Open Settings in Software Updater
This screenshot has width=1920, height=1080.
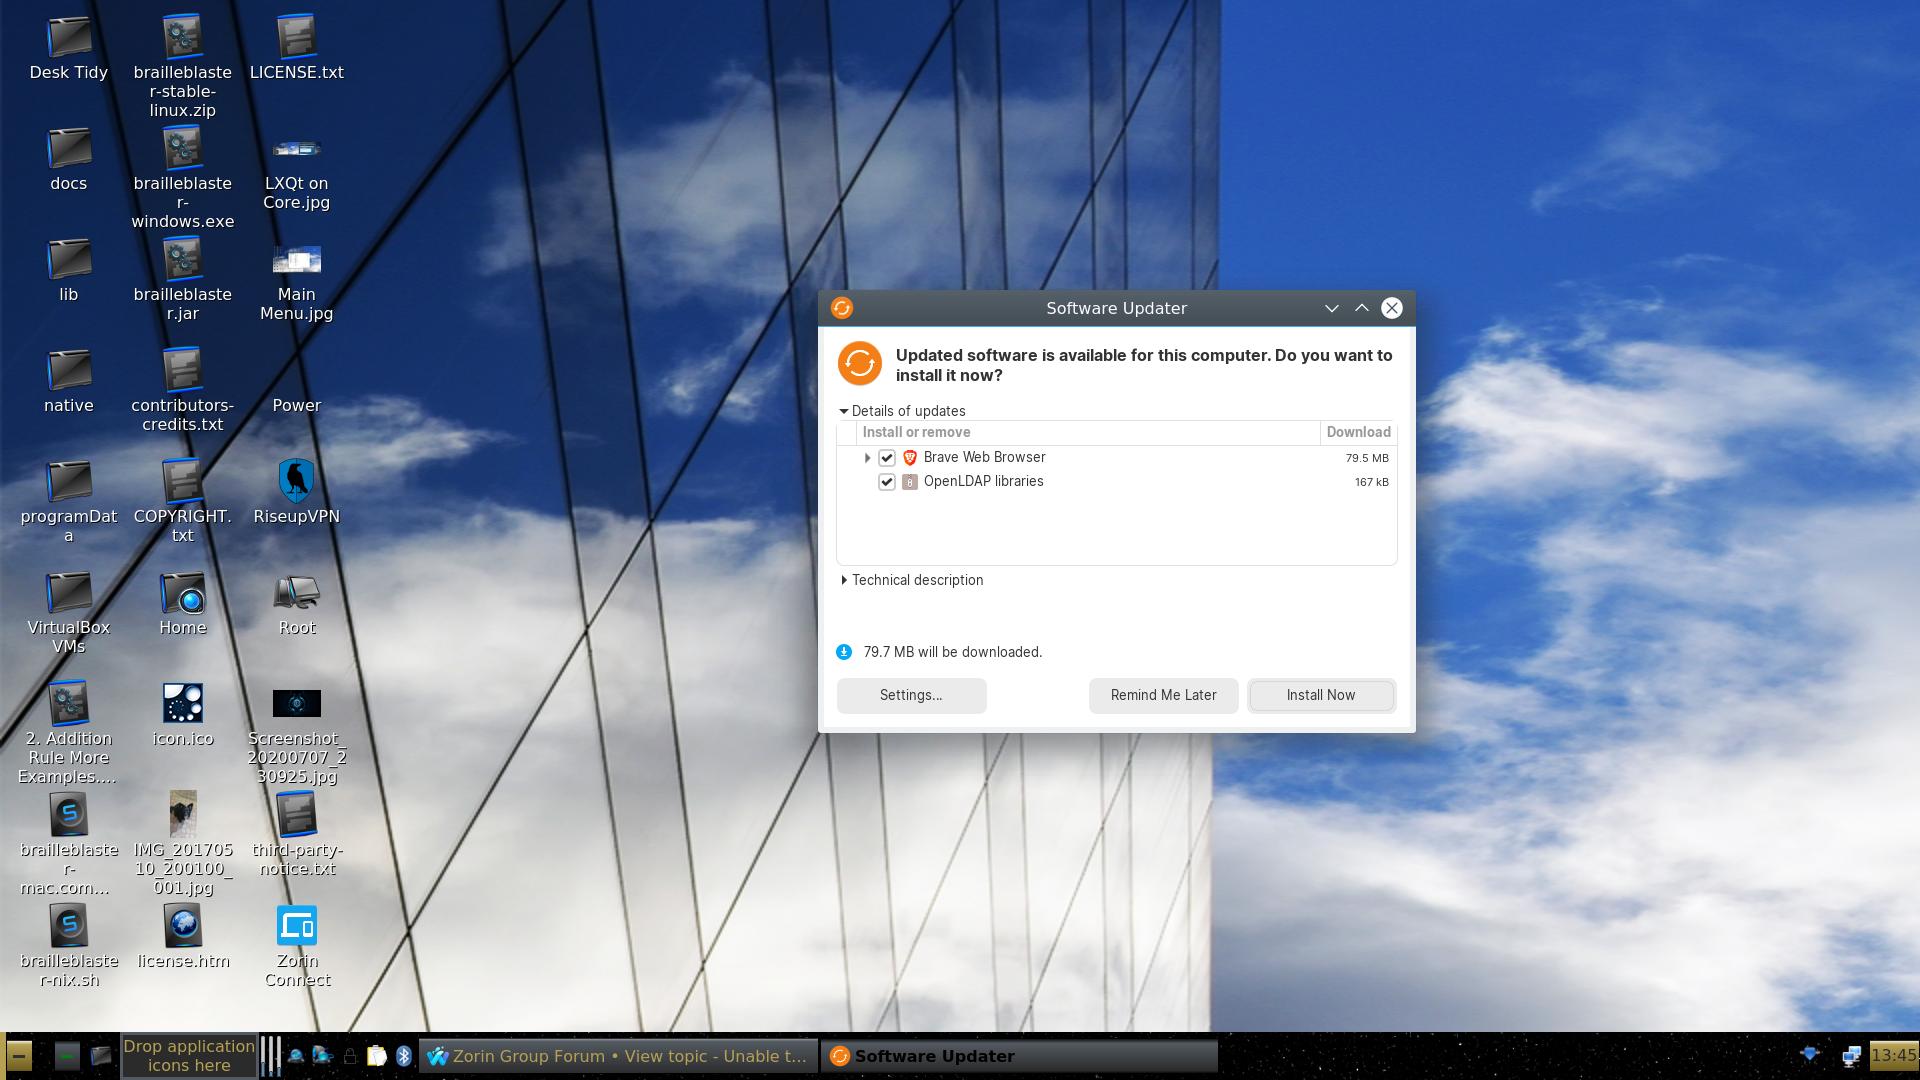pos(910,695)
